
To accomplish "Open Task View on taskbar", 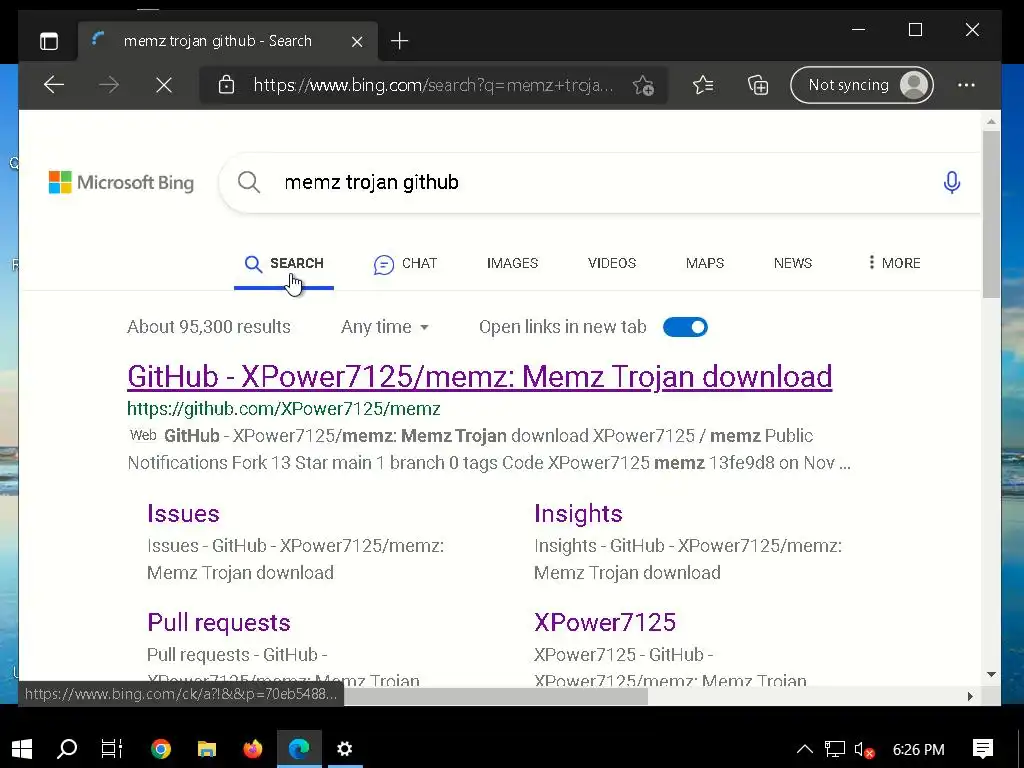I will [x=112, y=749].
